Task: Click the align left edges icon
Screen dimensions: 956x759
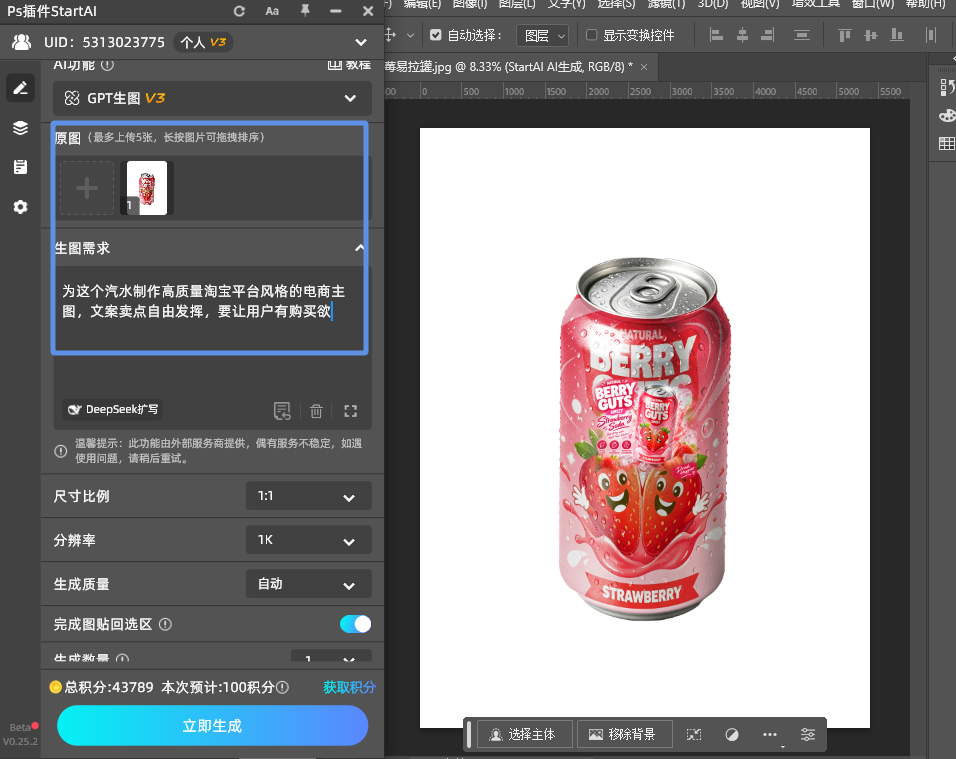Action: point(716,35)
